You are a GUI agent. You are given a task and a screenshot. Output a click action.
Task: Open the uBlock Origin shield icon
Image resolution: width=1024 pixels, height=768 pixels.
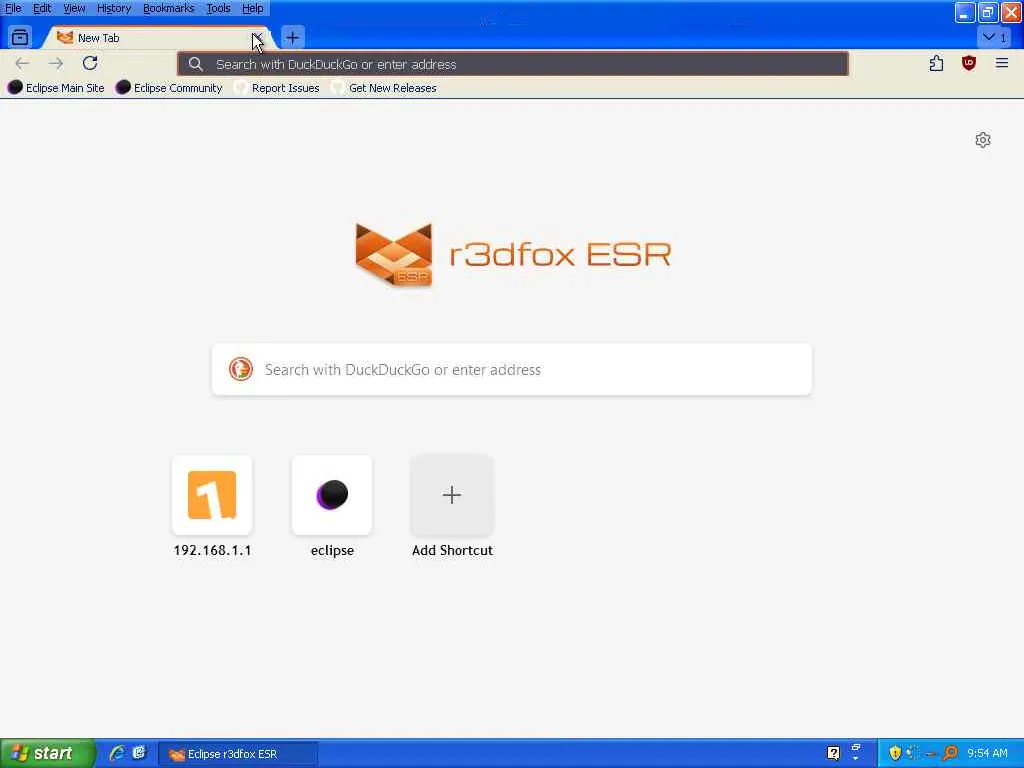[x=969, y=63]
